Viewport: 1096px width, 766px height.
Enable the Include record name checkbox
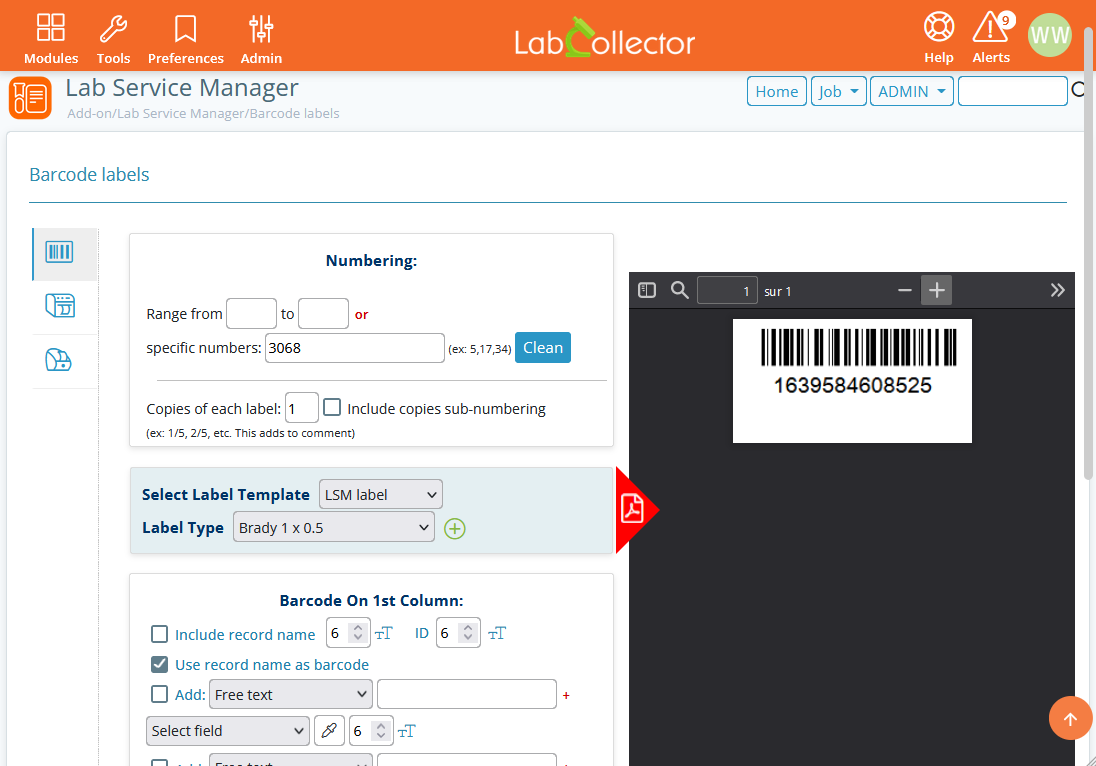pos(159,633)
